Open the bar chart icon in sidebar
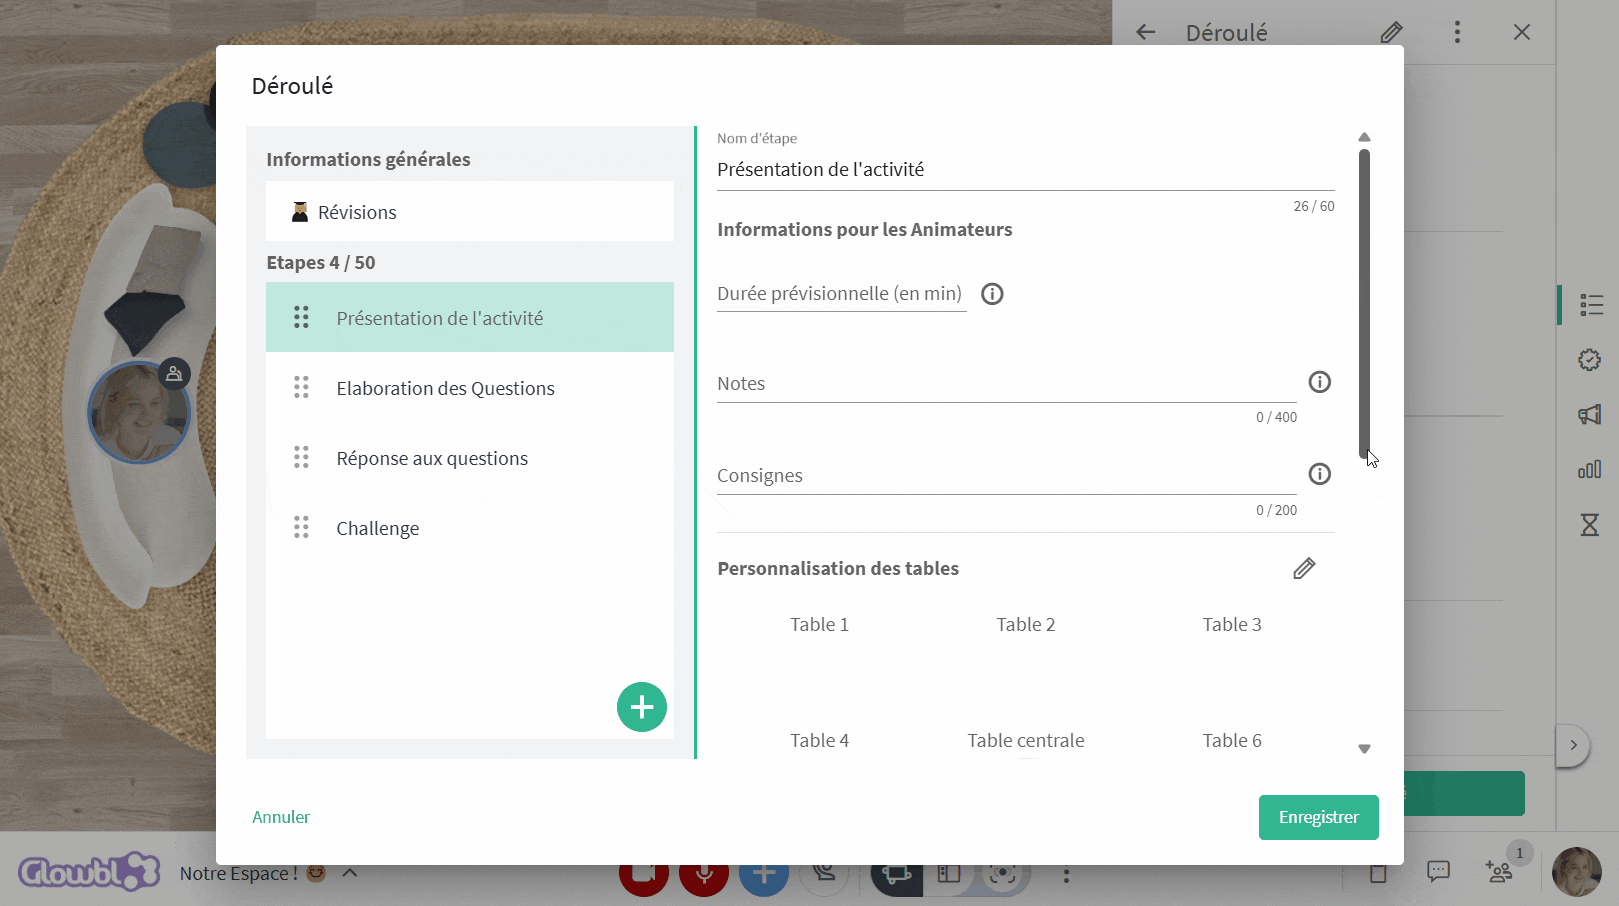The height and width of the screenshot is (906, 1619). [x=1590, y=468]
